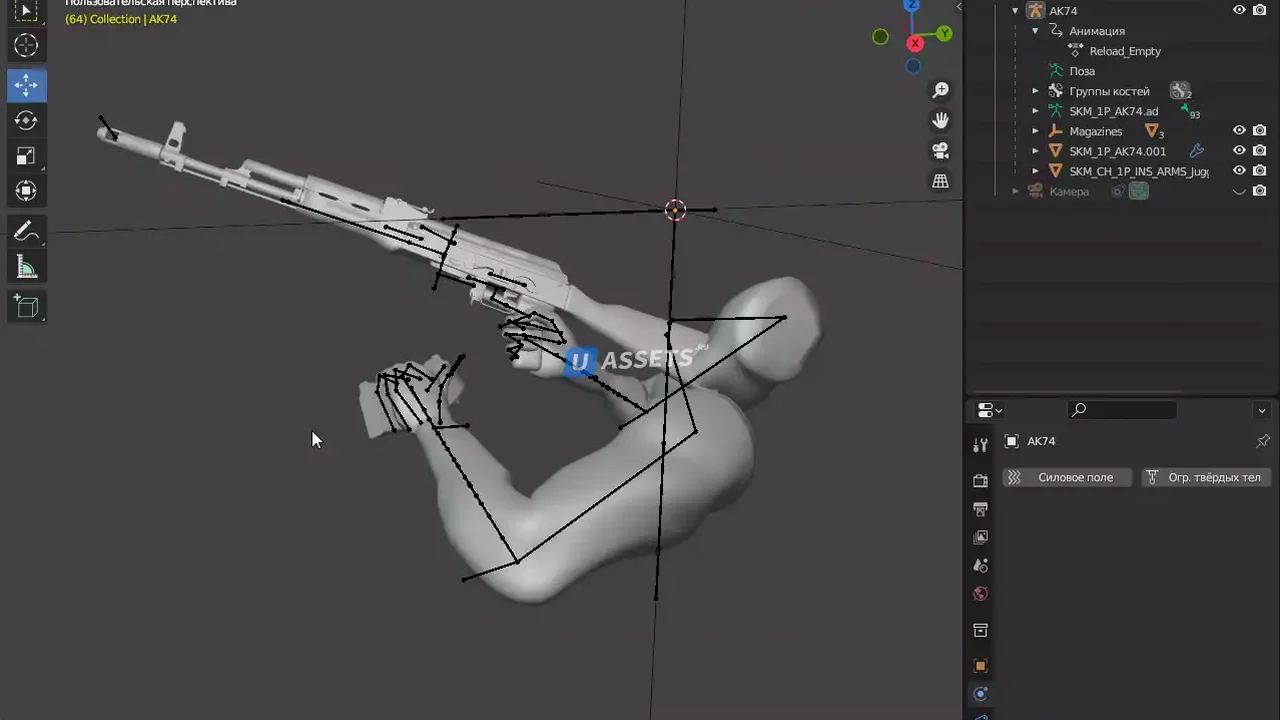Select the Поза item in outliner
Screen dimensions: 1280x720
click(1082, 71)
